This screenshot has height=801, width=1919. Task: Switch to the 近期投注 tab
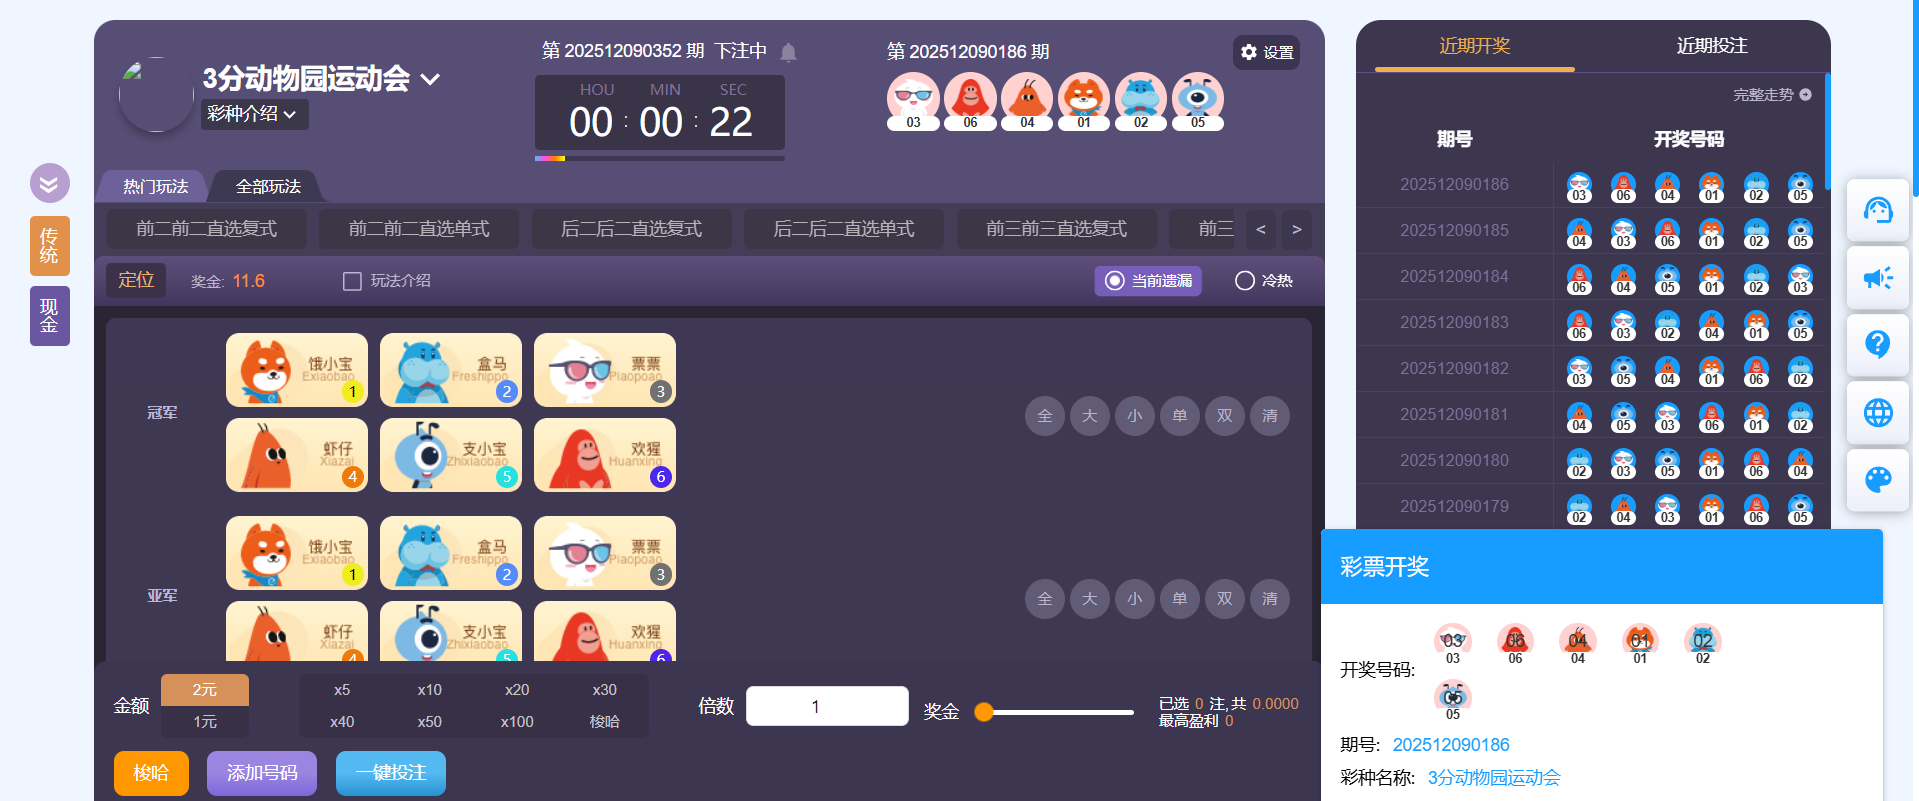(1711, 46)
